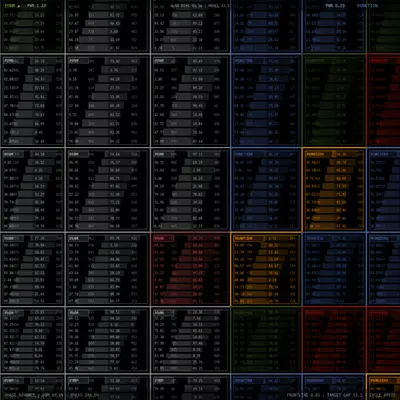This screenshot has height=400, width=400.
Task: Open the FUNCTION label in top bar
Action: (x=367, y=6)
